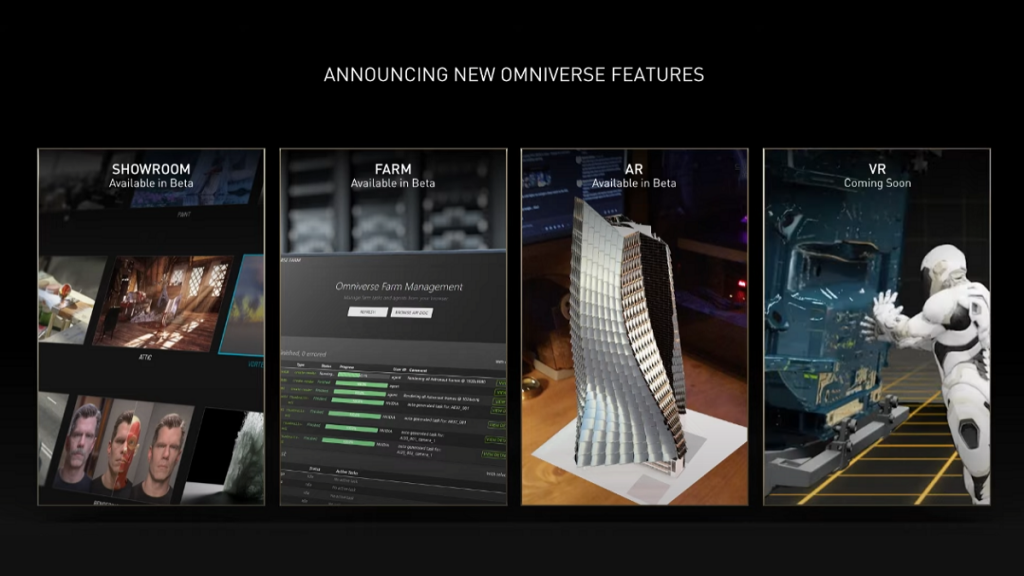Click "Available in Beta" under AR
Viewport: 1024px width, 576px height.
coord(634,184)
